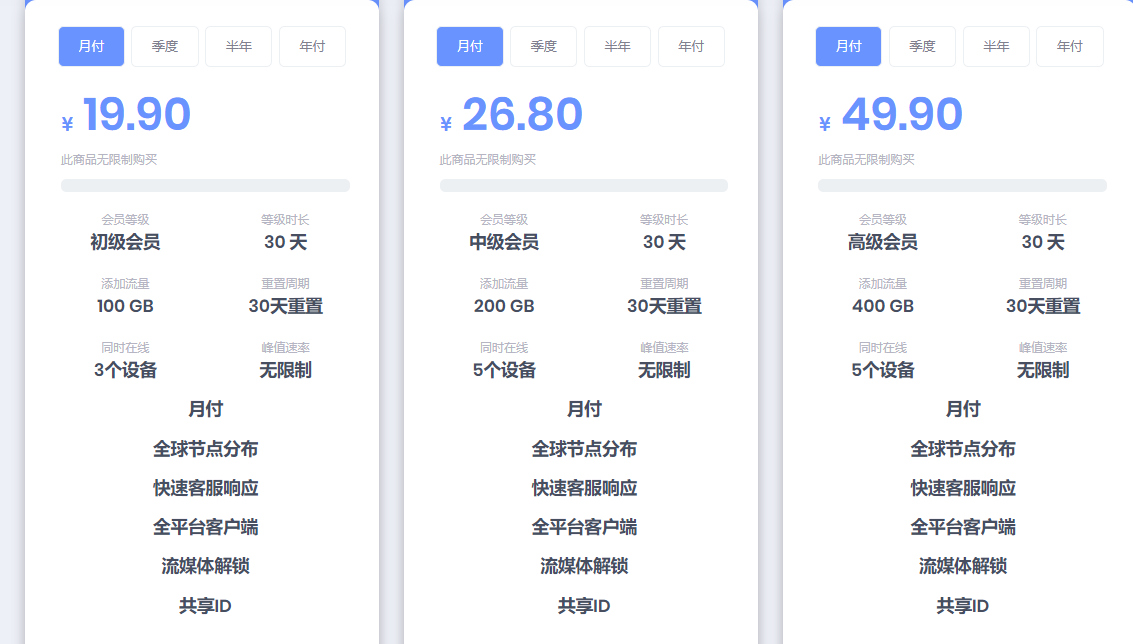Click the 高级会员 membership level text
The height and width of the screenshot is (644, 1133).
(882, 242)
